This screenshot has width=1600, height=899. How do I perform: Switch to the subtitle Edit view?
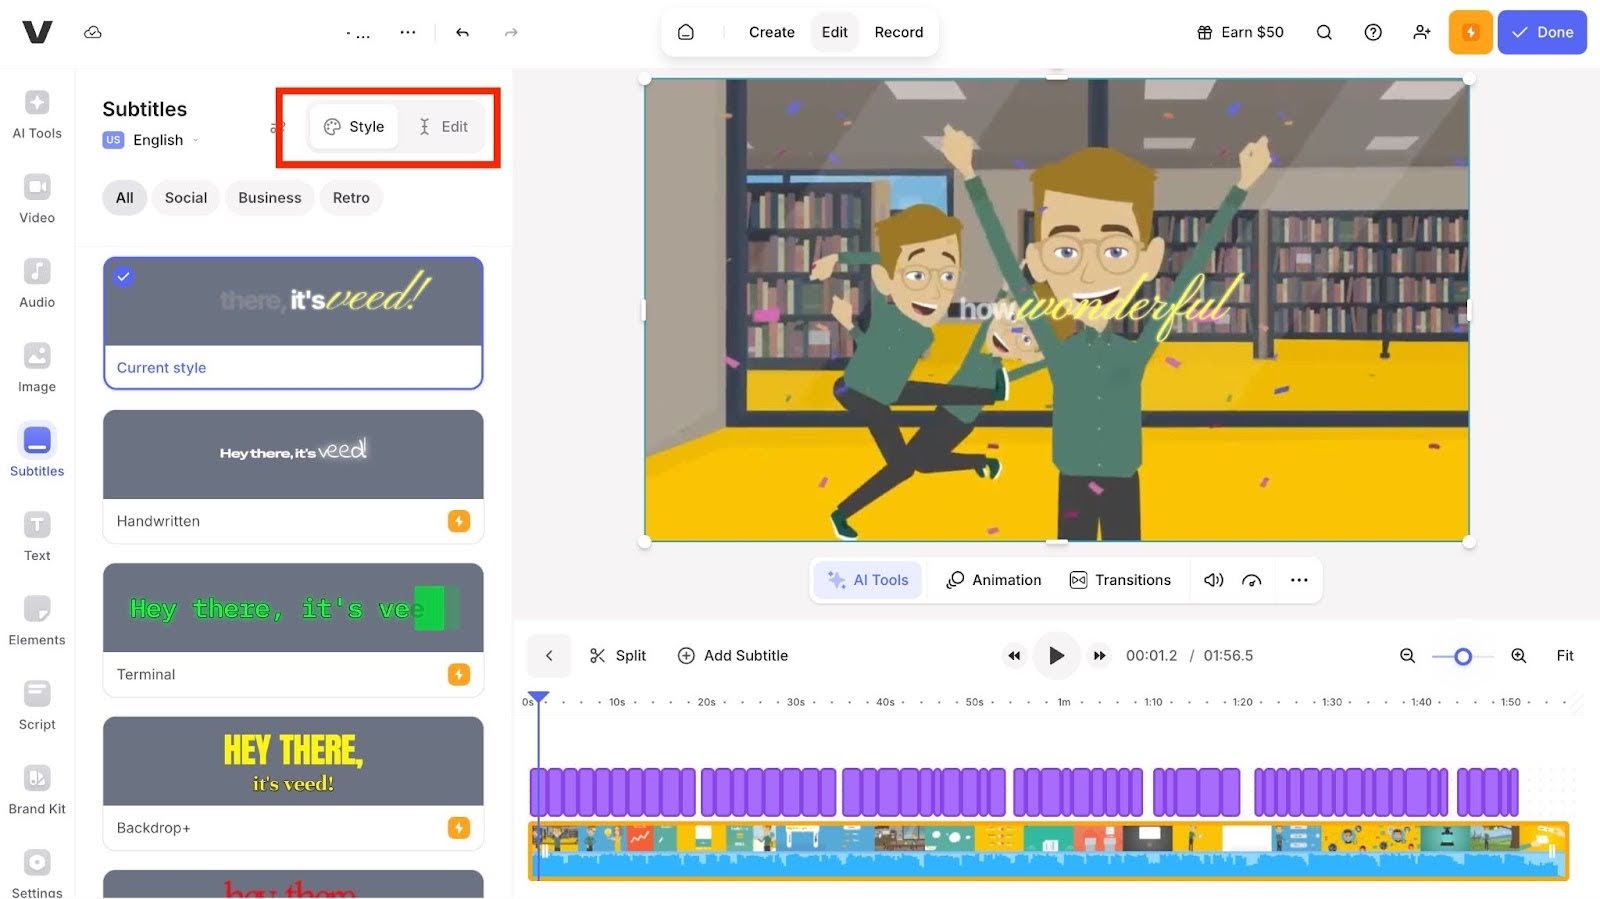[x=443, y=127]
